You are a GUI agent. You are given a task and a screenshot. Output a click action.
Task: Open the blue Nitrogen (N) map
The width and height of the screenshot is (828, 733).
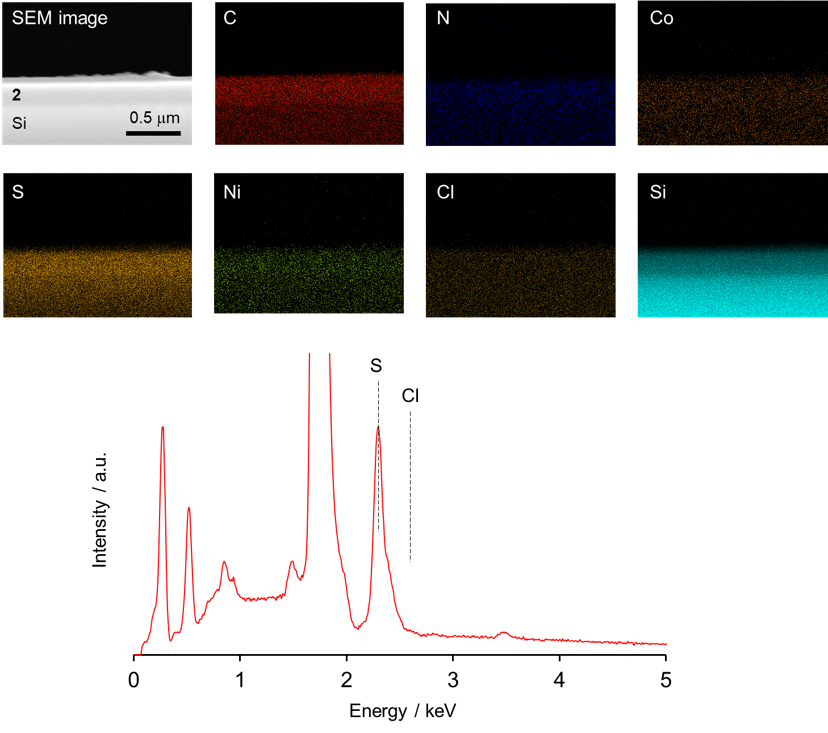(x=521, y=74)
